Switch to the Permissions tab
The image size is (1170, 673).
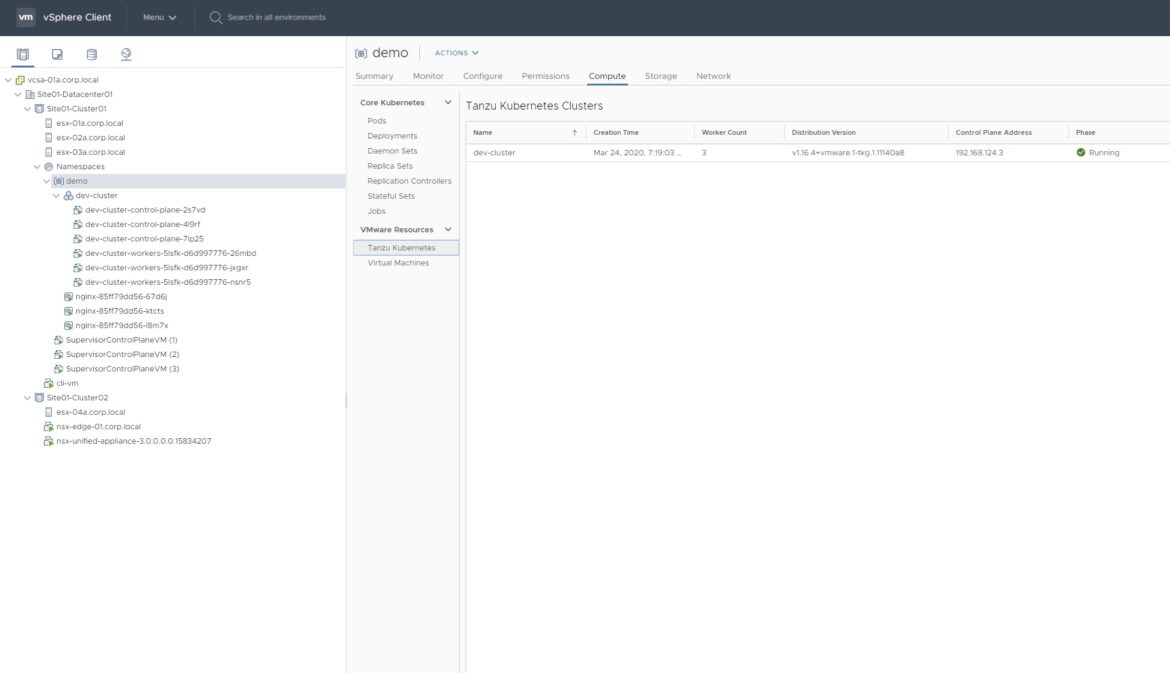[x=545, y=76]
